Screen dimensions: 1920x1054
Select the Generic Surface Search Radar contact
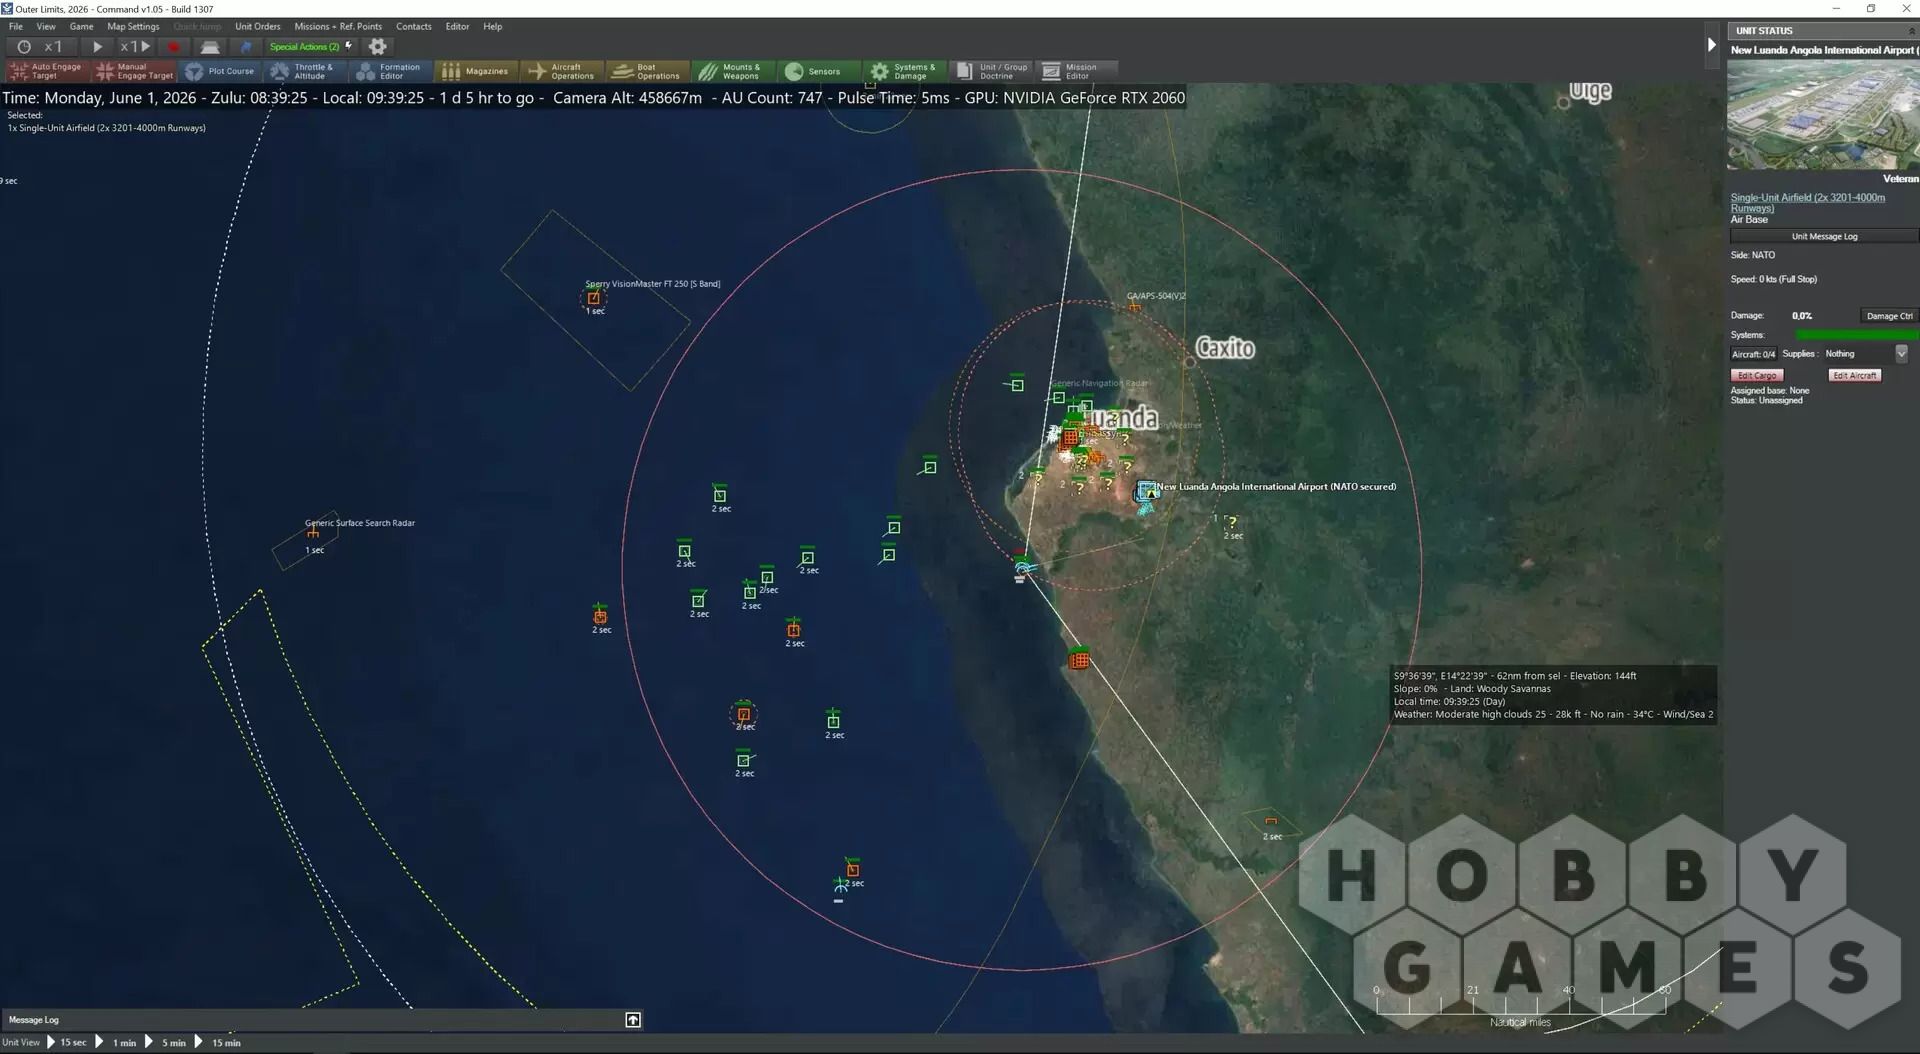tap(313, 533)
